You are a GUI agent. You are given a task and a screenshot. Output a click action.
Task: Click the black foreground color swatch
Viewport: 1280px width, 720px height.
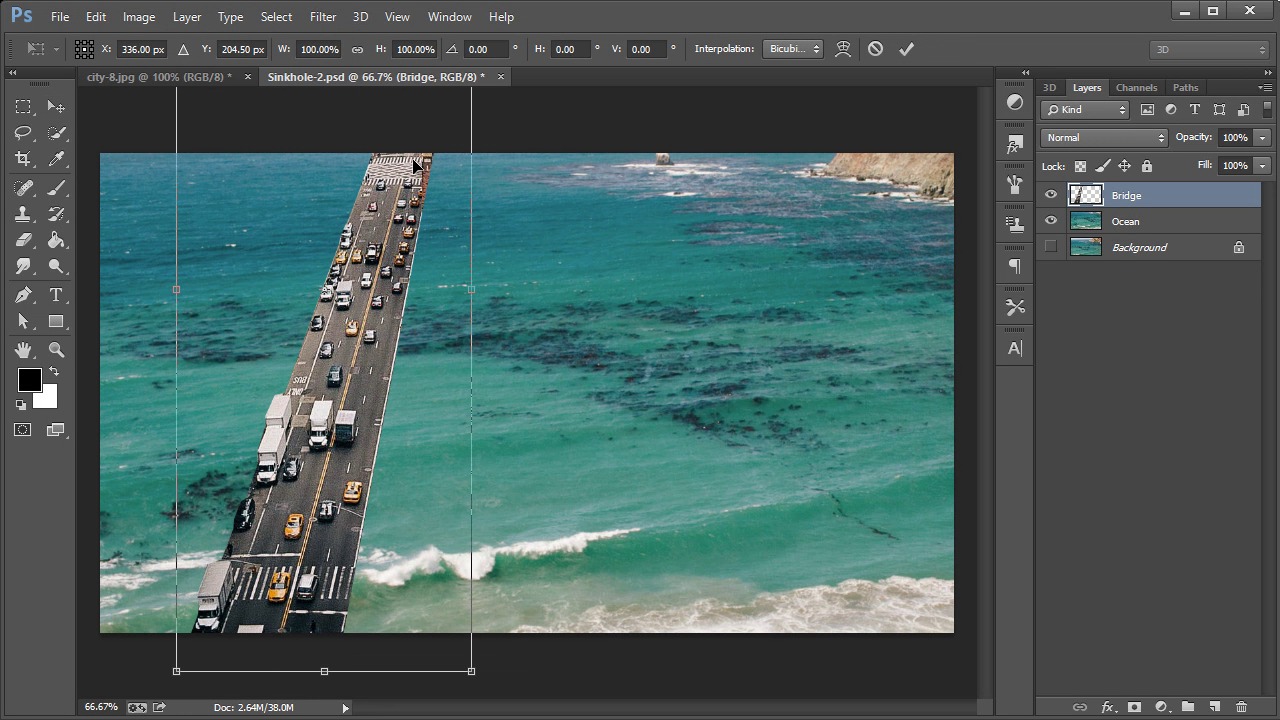(x=29, y=380)
